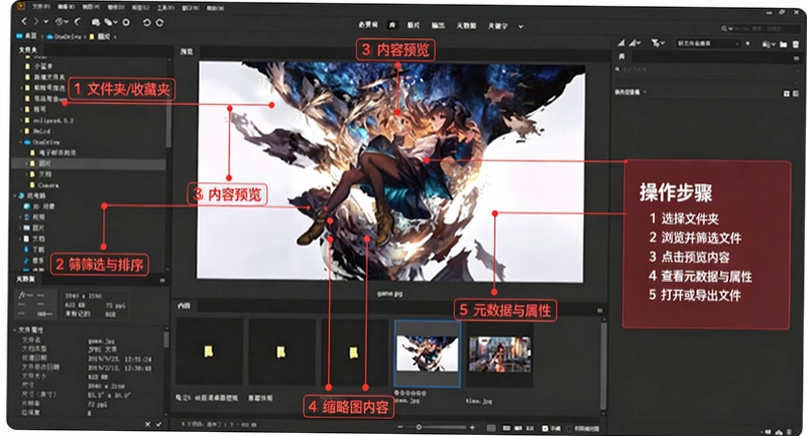Click the library panel search field

(706, 68)
